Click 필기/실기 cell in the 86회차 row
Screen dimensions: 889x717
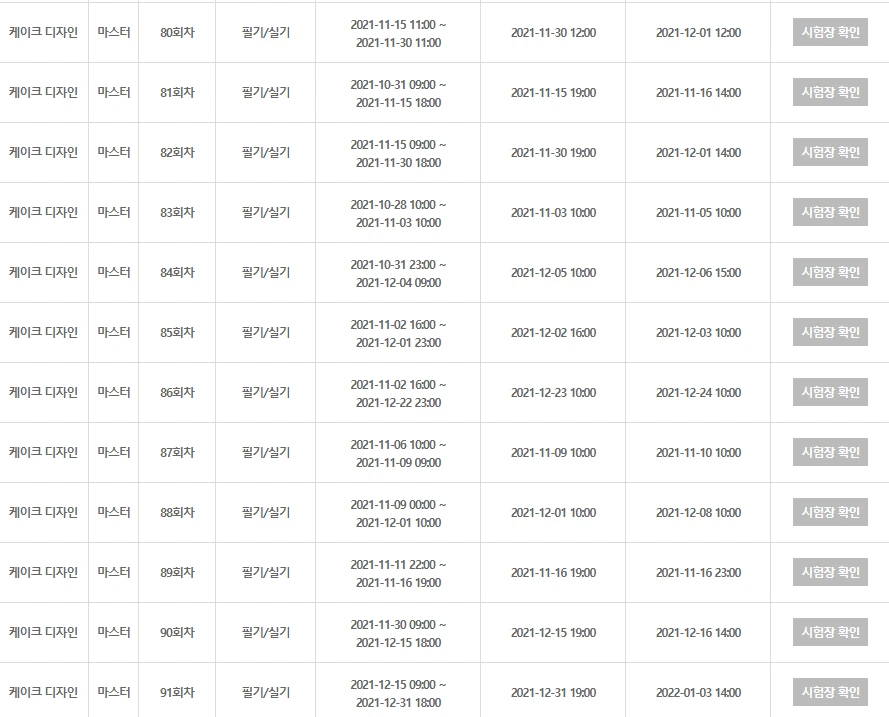(265, 393)
